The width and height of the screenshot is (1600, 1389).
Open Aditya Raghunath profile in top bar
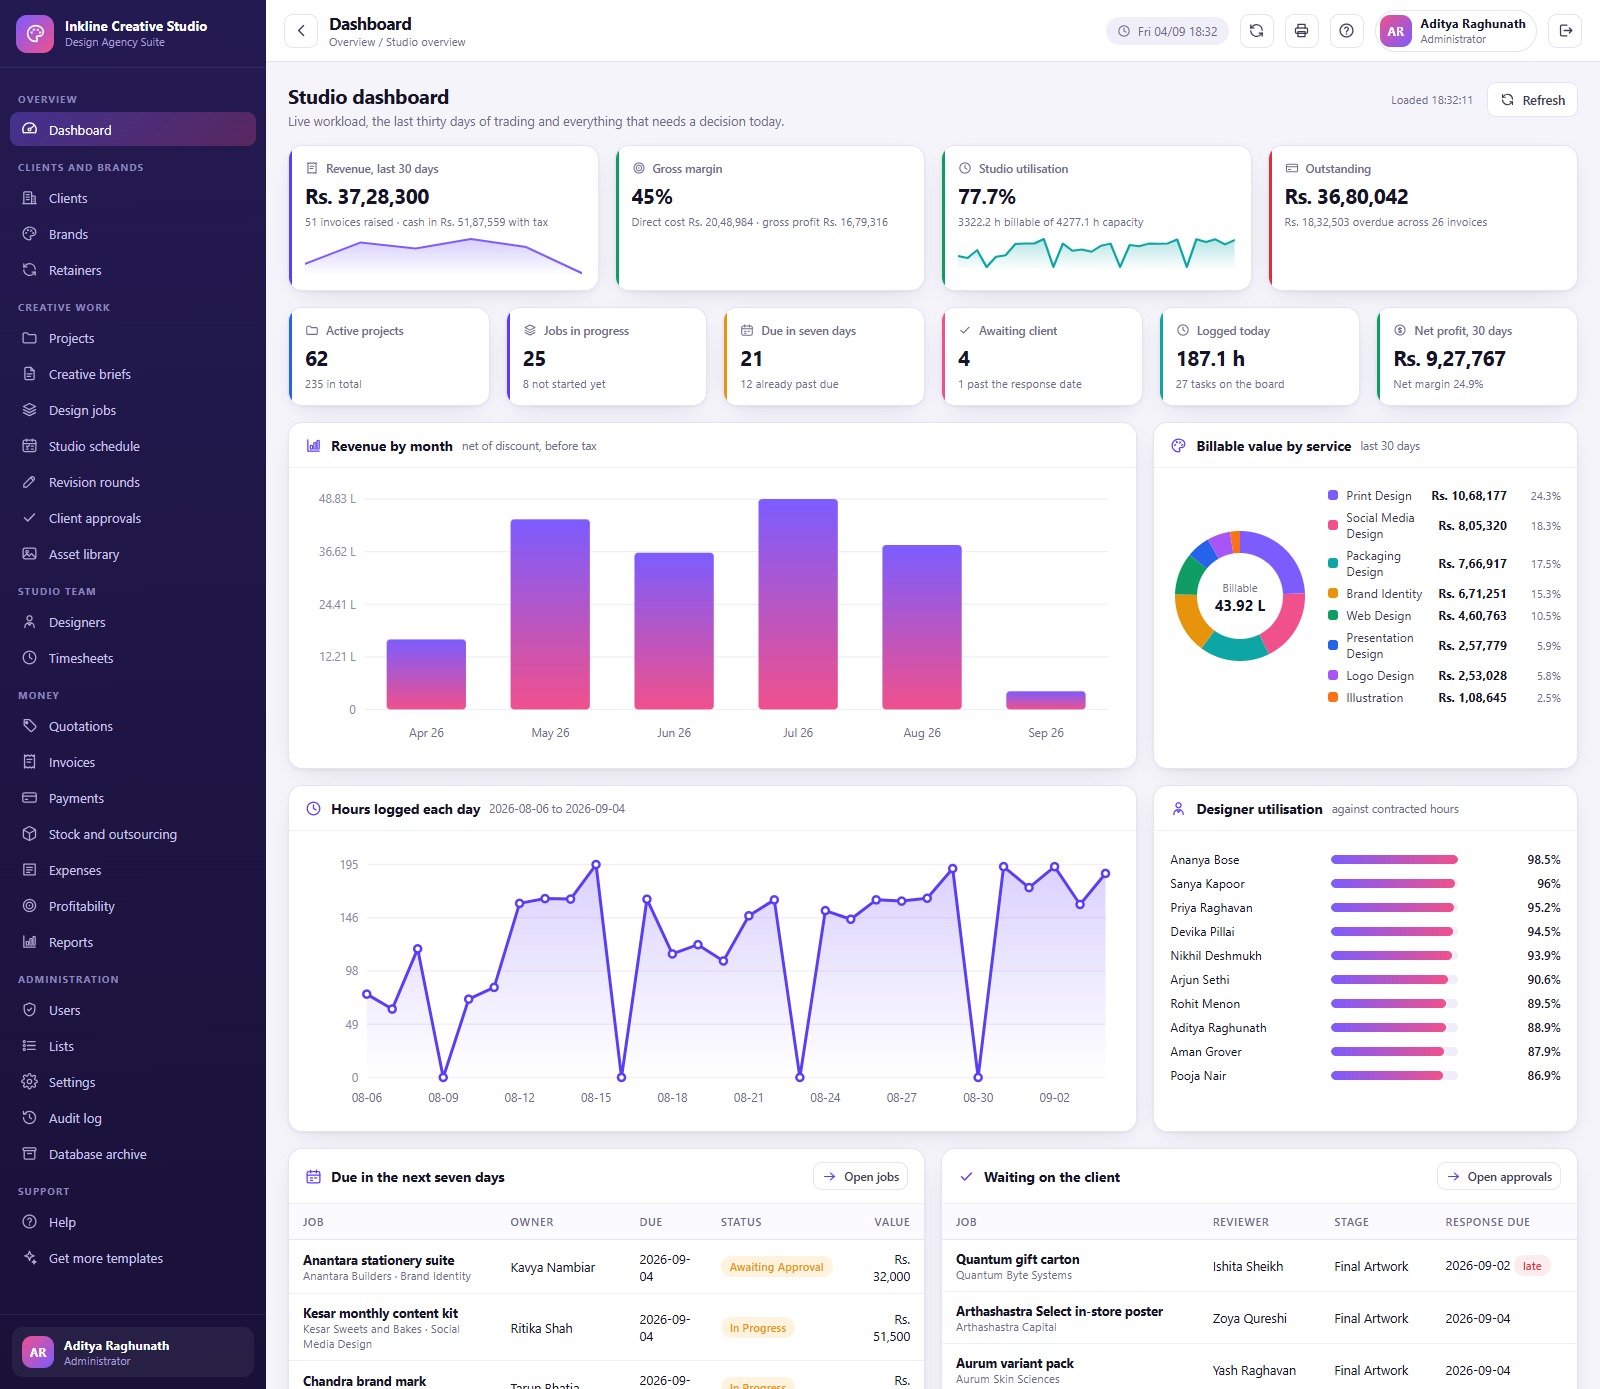1456,31
